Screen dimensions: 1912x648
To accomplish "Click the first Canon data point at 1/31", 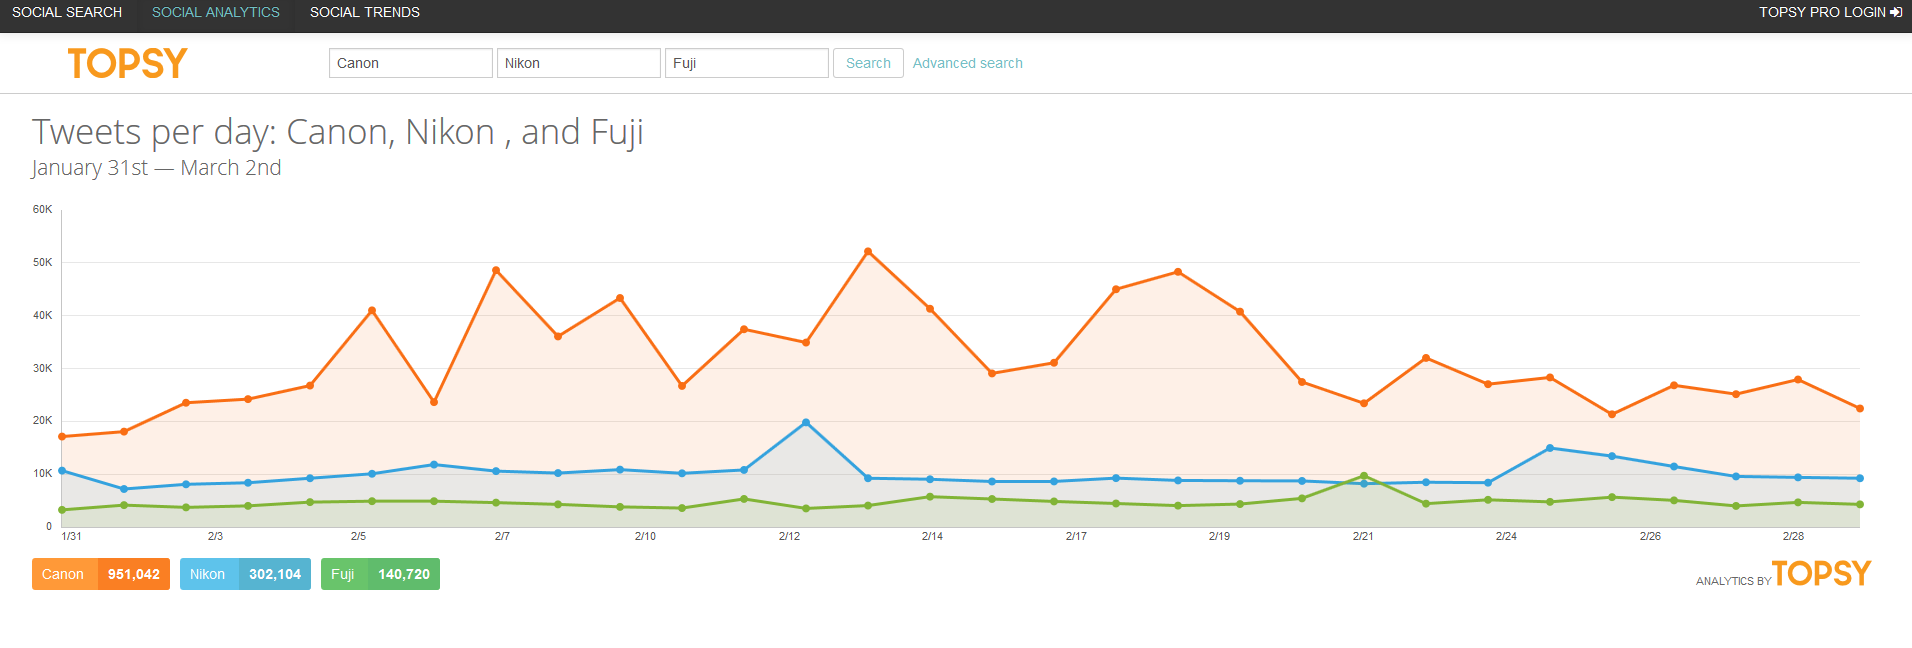I will [62, 437].
